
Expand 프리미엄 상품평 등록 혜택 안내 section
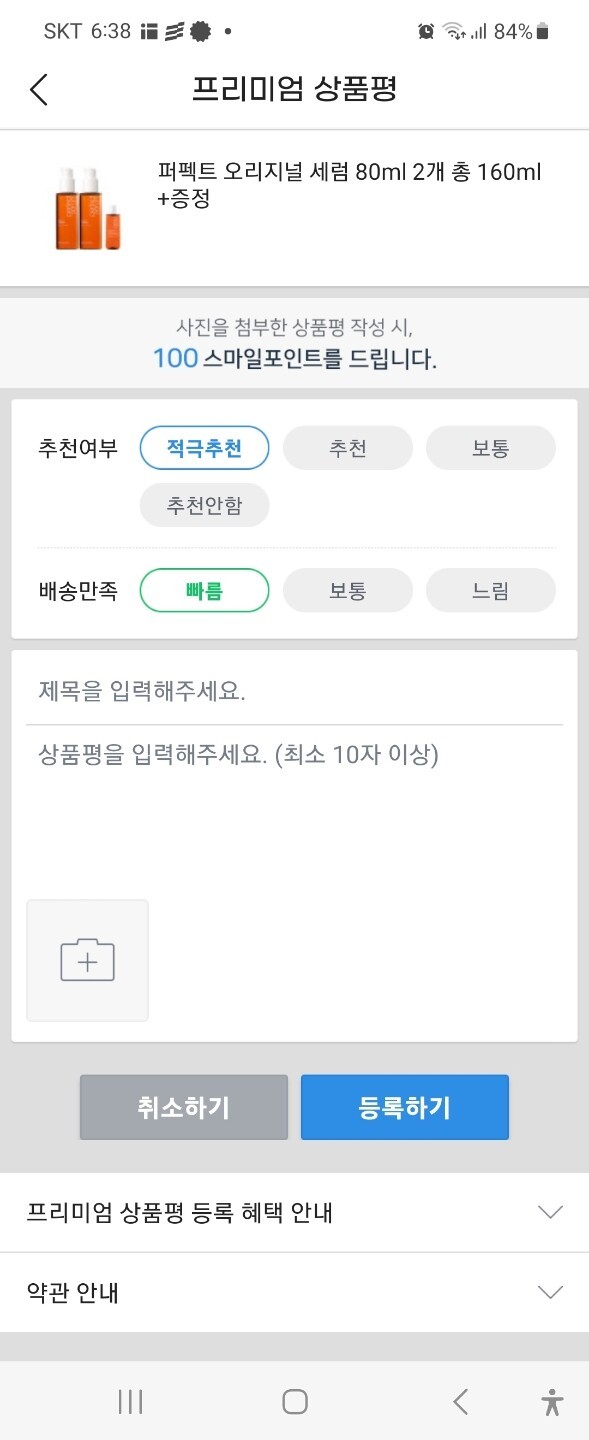coord(294,1213)
